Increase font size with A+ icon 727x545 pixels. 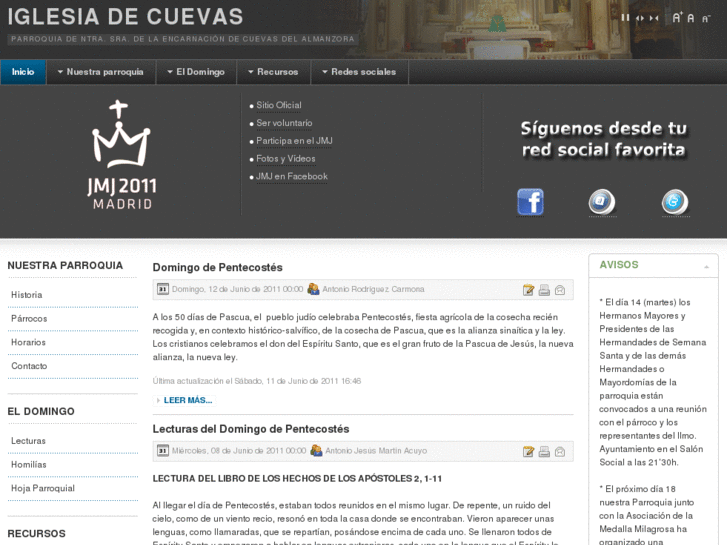tap(677, 18)
